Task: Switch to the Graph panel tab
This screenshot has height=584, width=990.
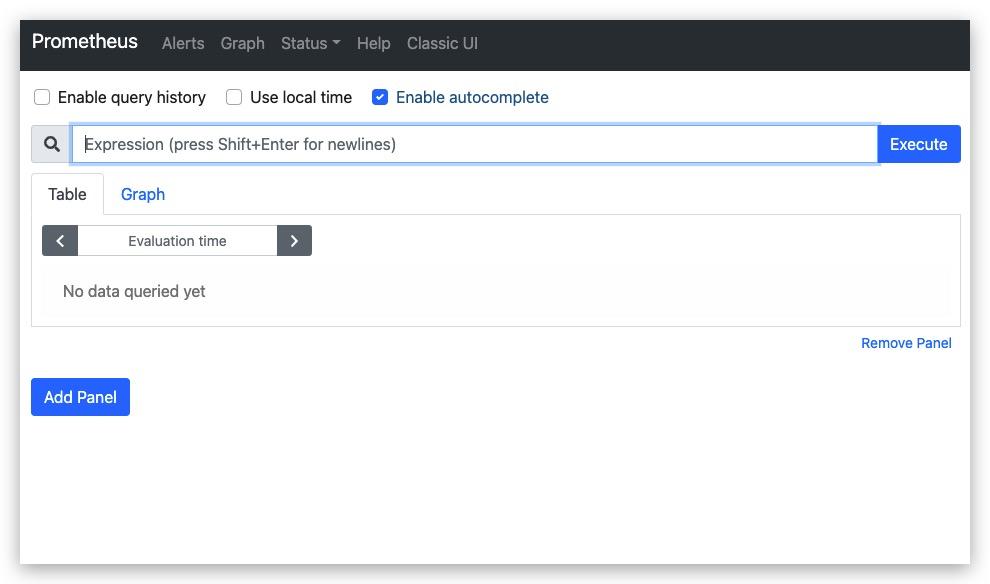Action: (x=143, y=194)
